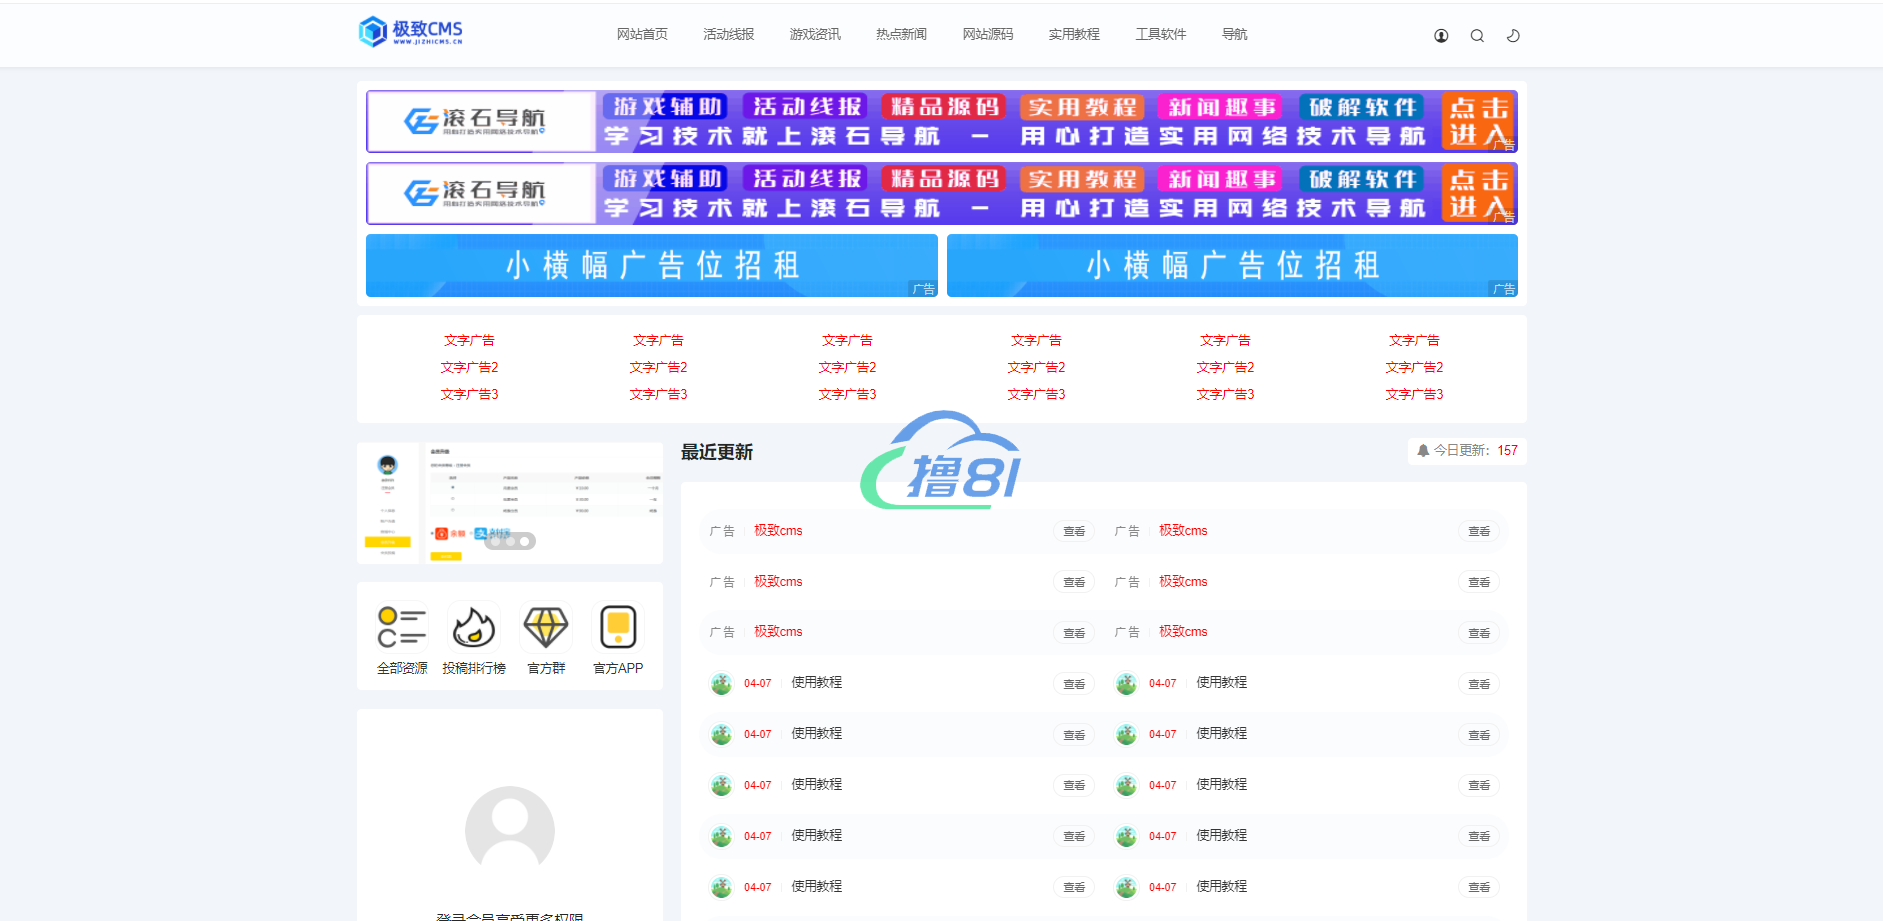Click the user account icon in header

1441,36
